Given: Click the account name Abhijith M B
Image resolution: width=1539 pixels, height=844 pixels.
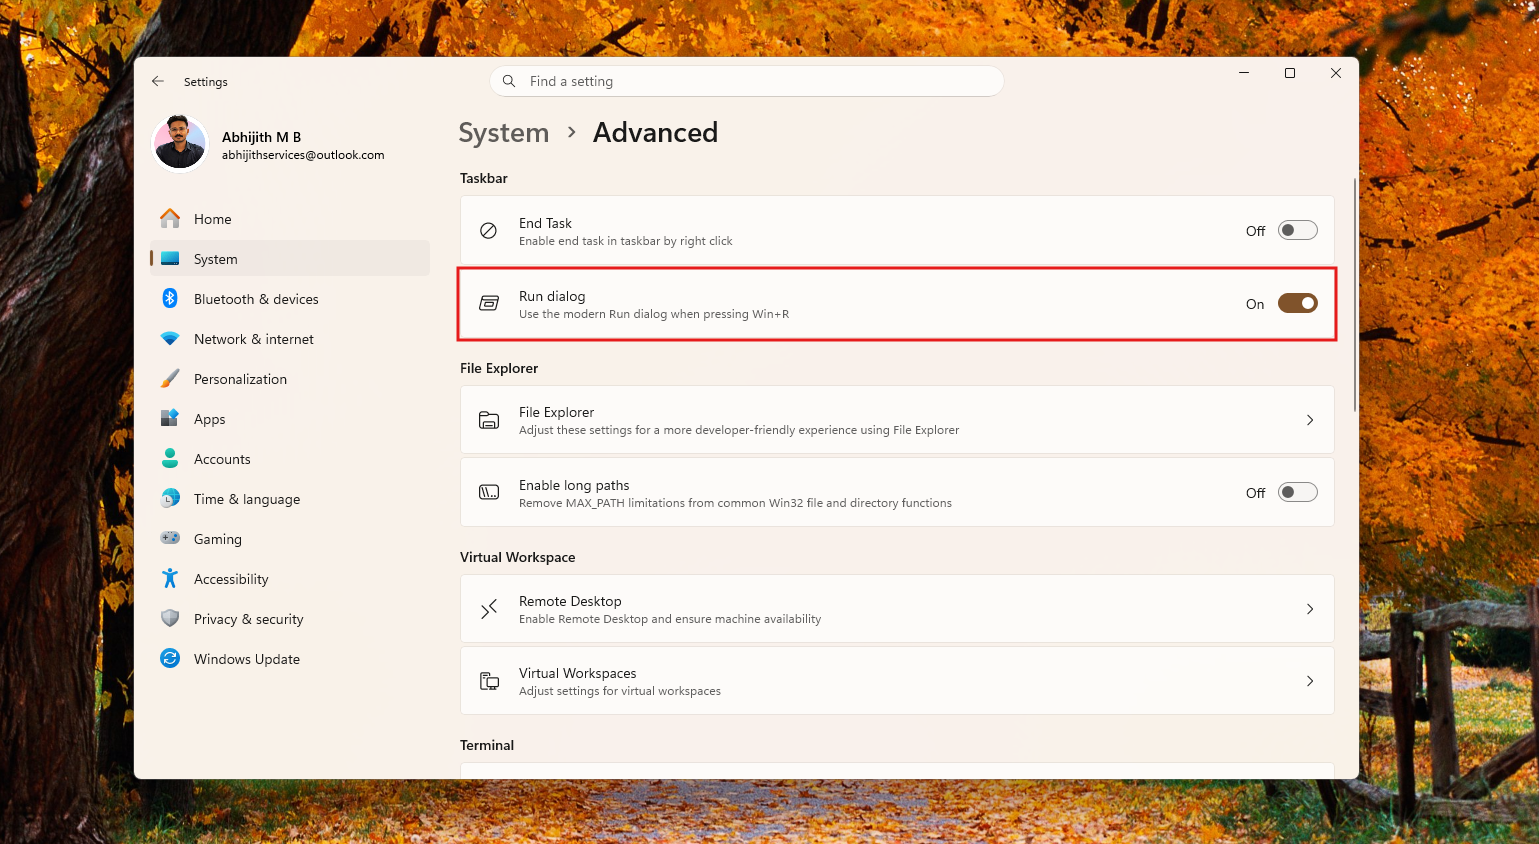Looking at the screenshot, I should 261,137.
